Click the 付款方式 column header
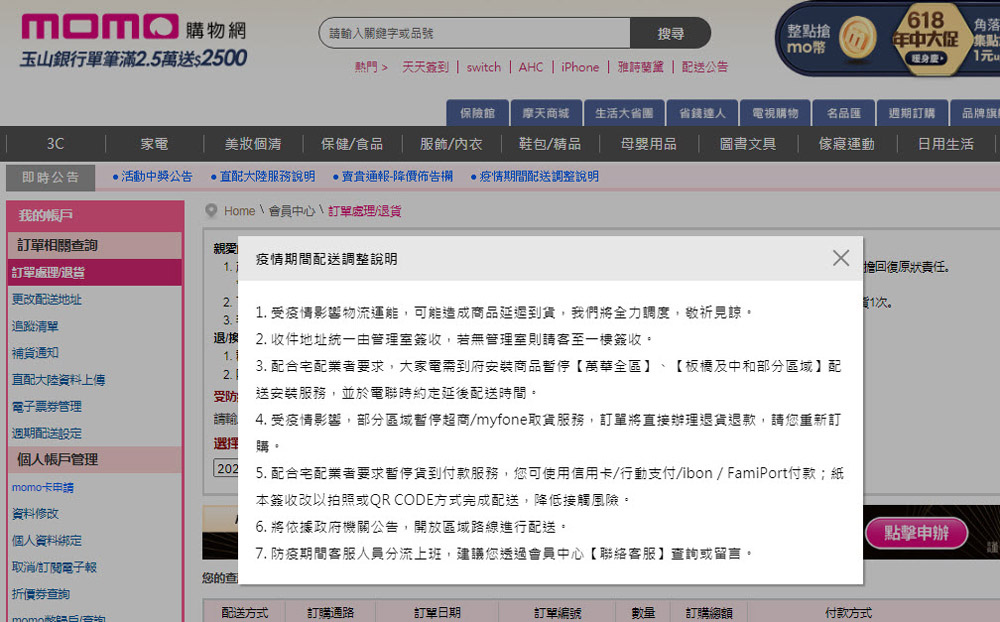This screenshot has height=622, width=1000. pyautogui.click(x=848, y=612)
